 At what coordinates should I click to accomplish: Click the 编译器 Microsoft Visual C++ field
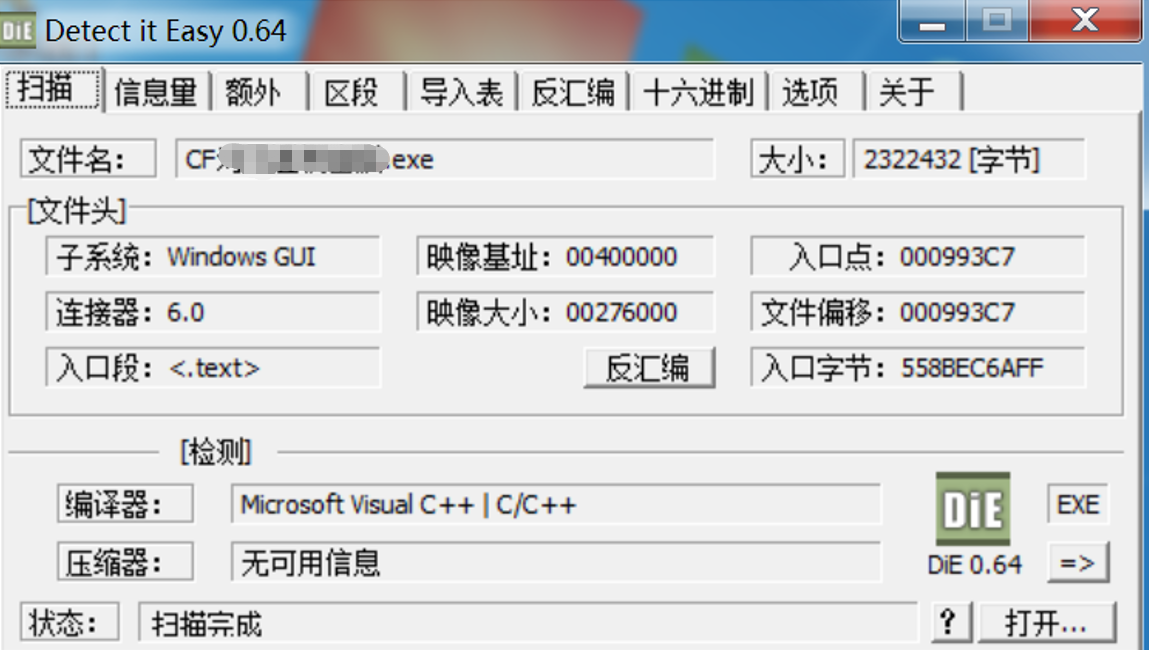pyautogui.click(x=555, y=504)
